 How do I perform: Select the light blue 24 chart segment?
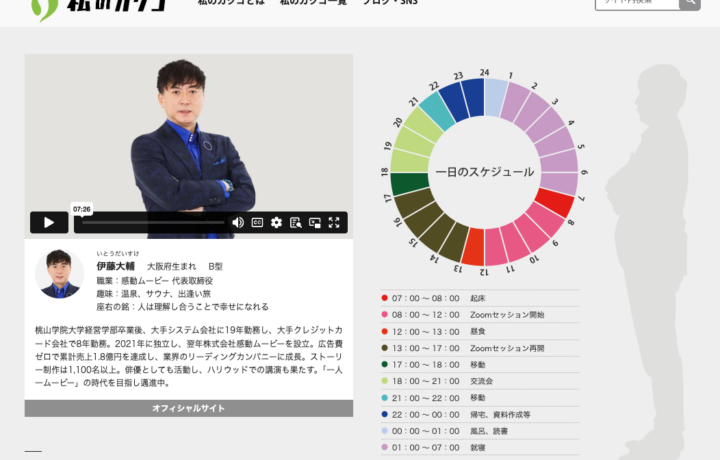point(496,98)
